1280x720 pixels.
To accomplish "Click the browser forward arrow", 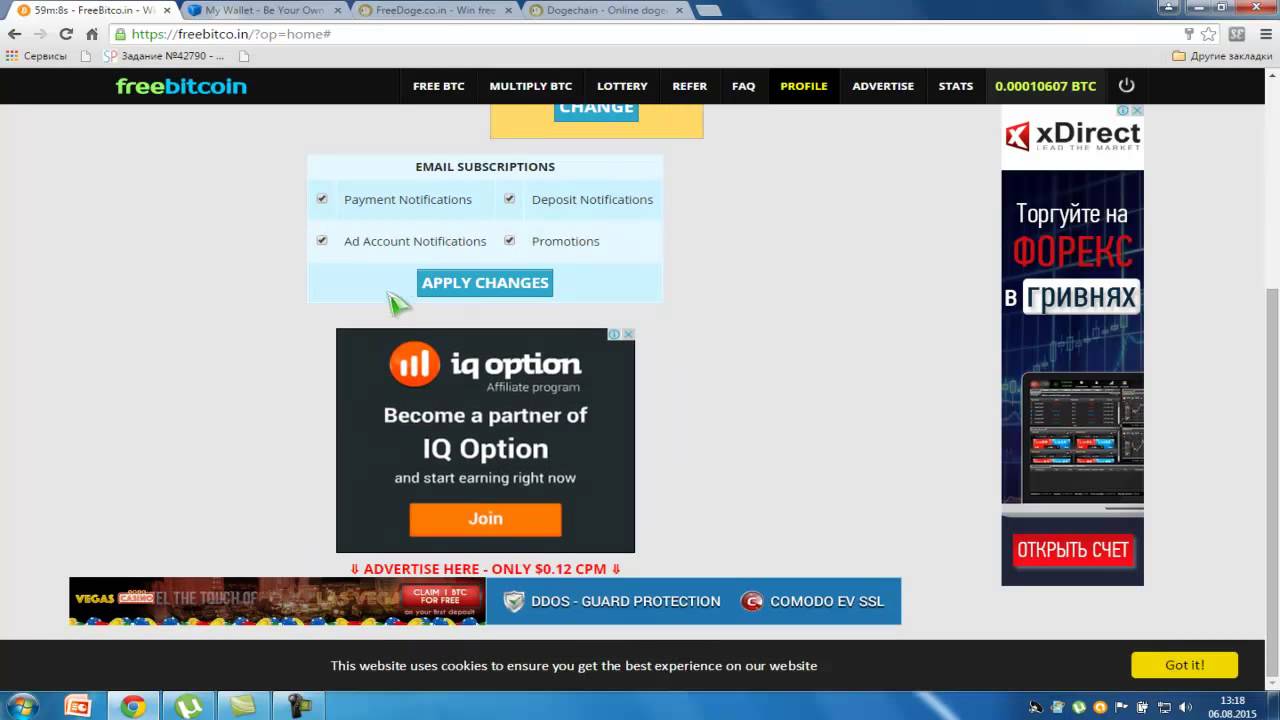I will pos(40,34).
